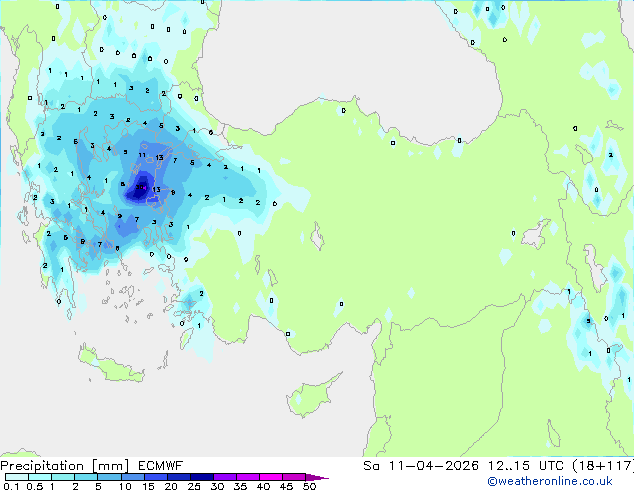The image size is (634, 490).
Task: Click the '35' legend tick label
Action: (240, 486)
